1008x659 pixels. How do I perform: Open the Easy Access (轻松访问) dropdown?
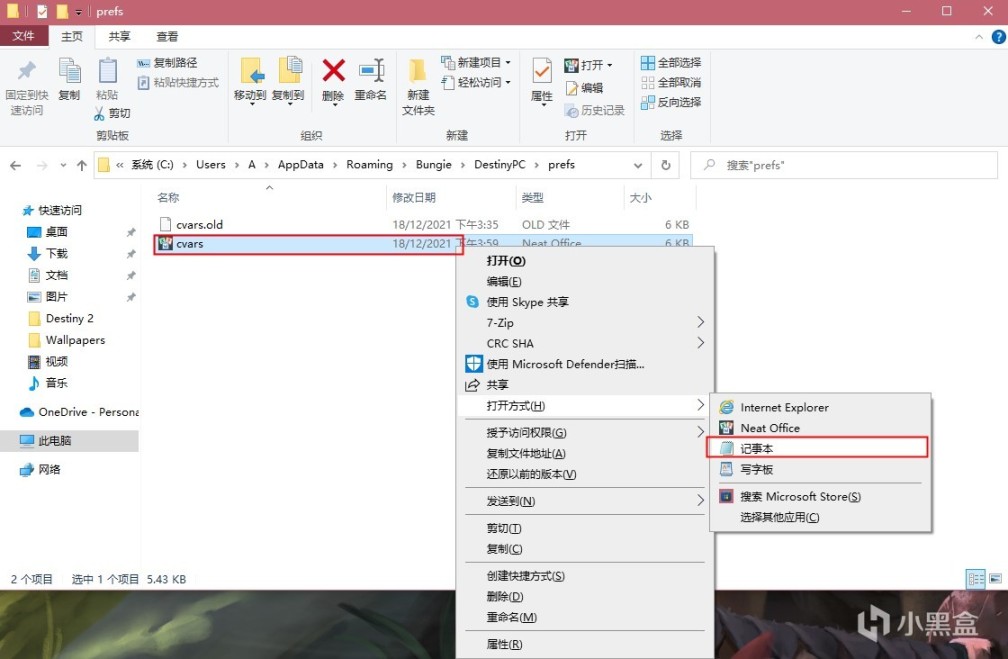pyautogui.click(x=476, y=82)
